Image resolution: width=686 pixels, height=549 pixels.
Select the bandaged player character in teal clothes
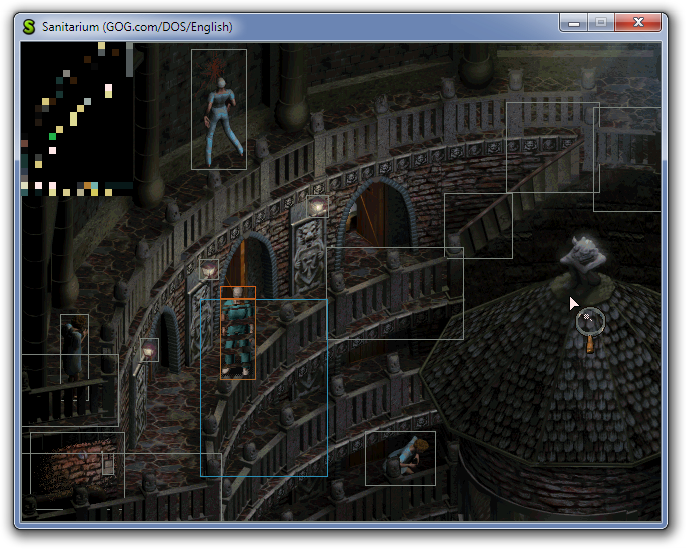pos(238,333)
